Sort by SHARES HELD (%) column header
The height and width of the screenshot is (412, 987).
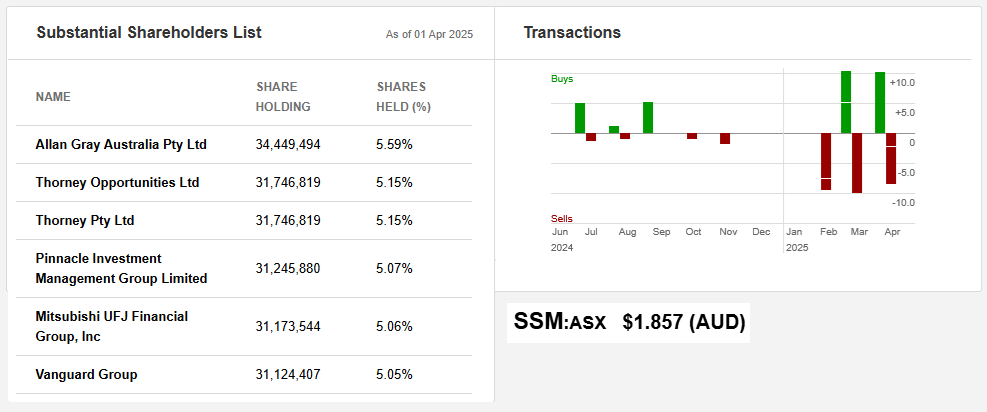point(403,97)
